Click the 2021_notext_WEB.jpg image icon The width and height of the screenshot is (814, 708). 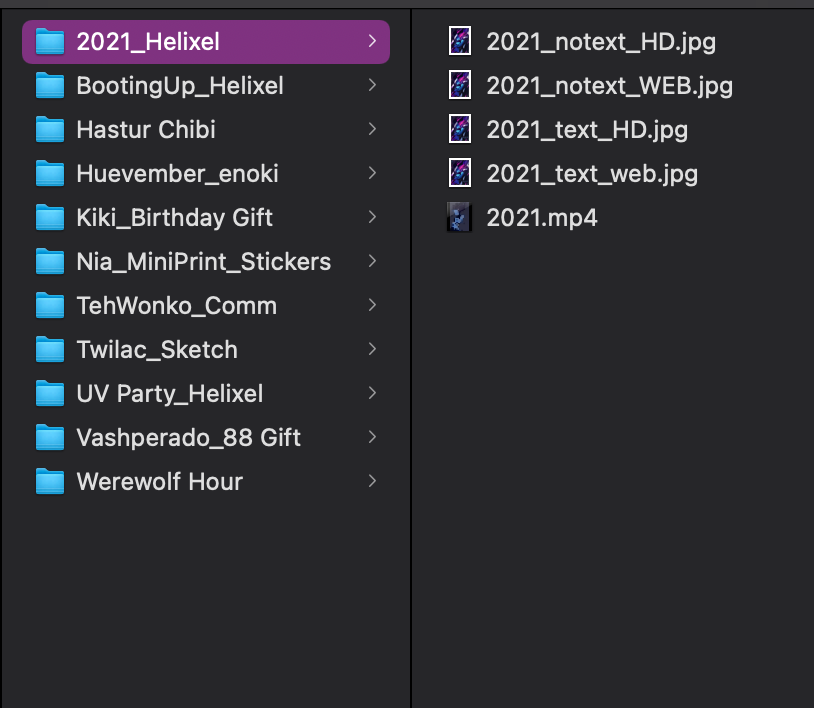(460, 85)
